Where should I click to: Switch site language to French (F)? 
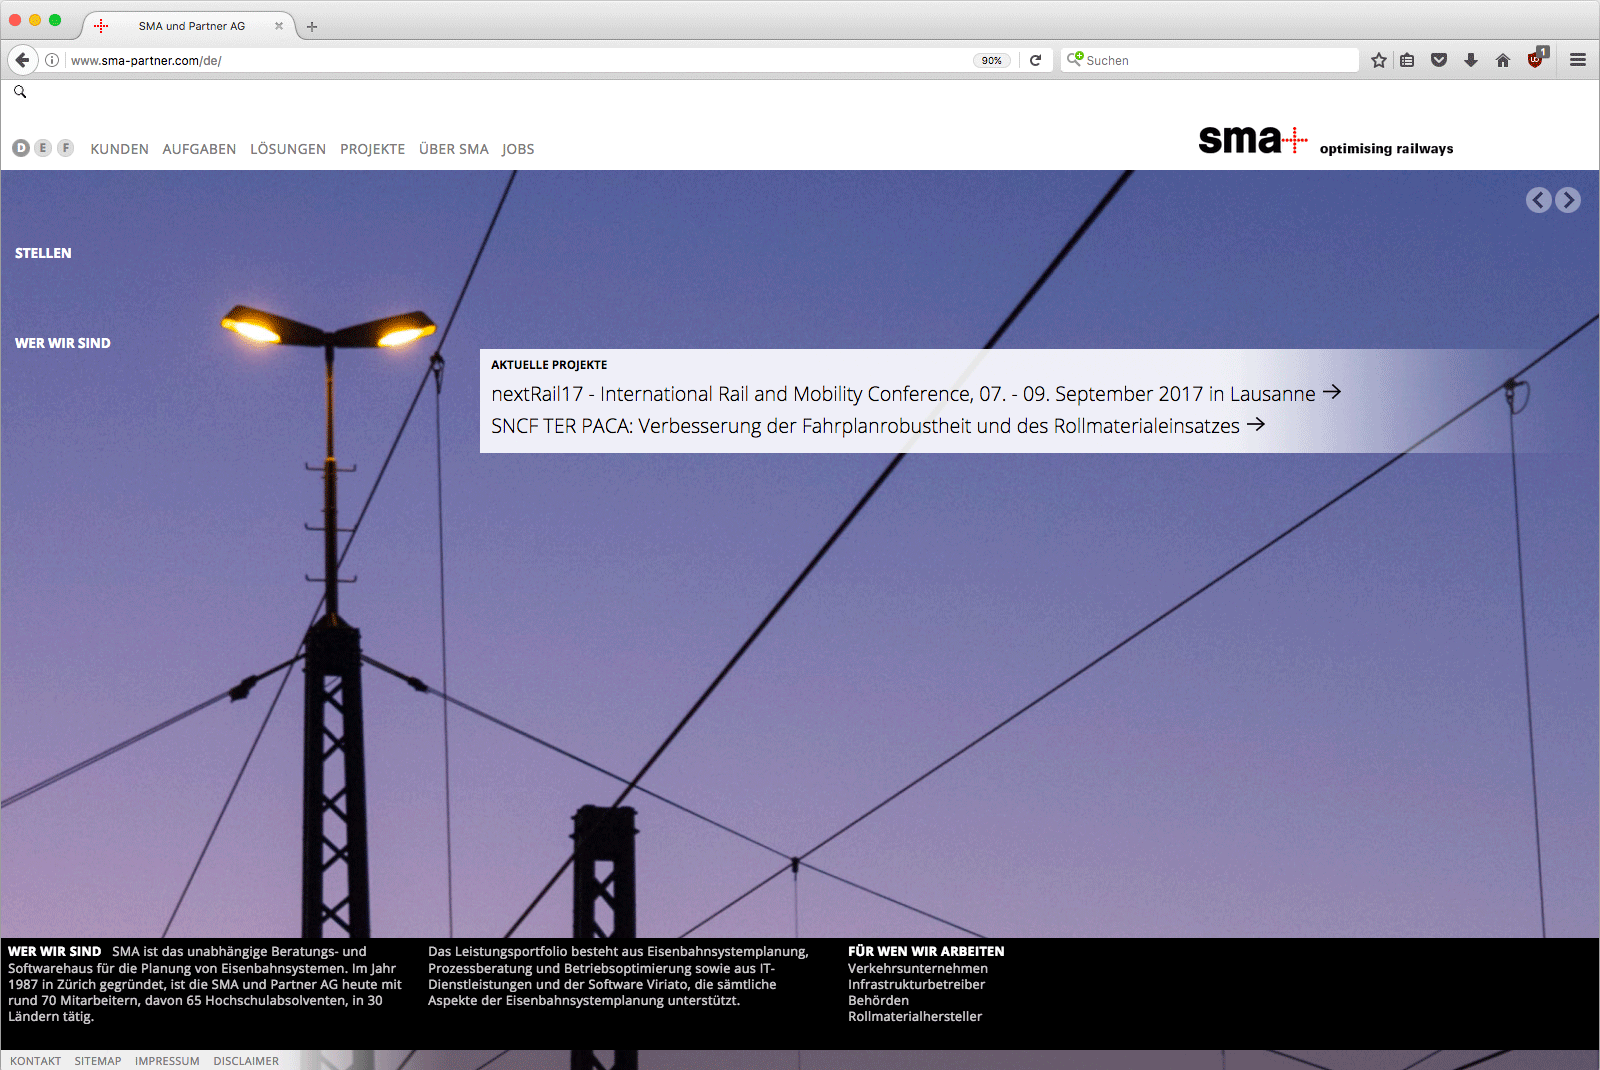pyautogui.click(x=66, y=148)
